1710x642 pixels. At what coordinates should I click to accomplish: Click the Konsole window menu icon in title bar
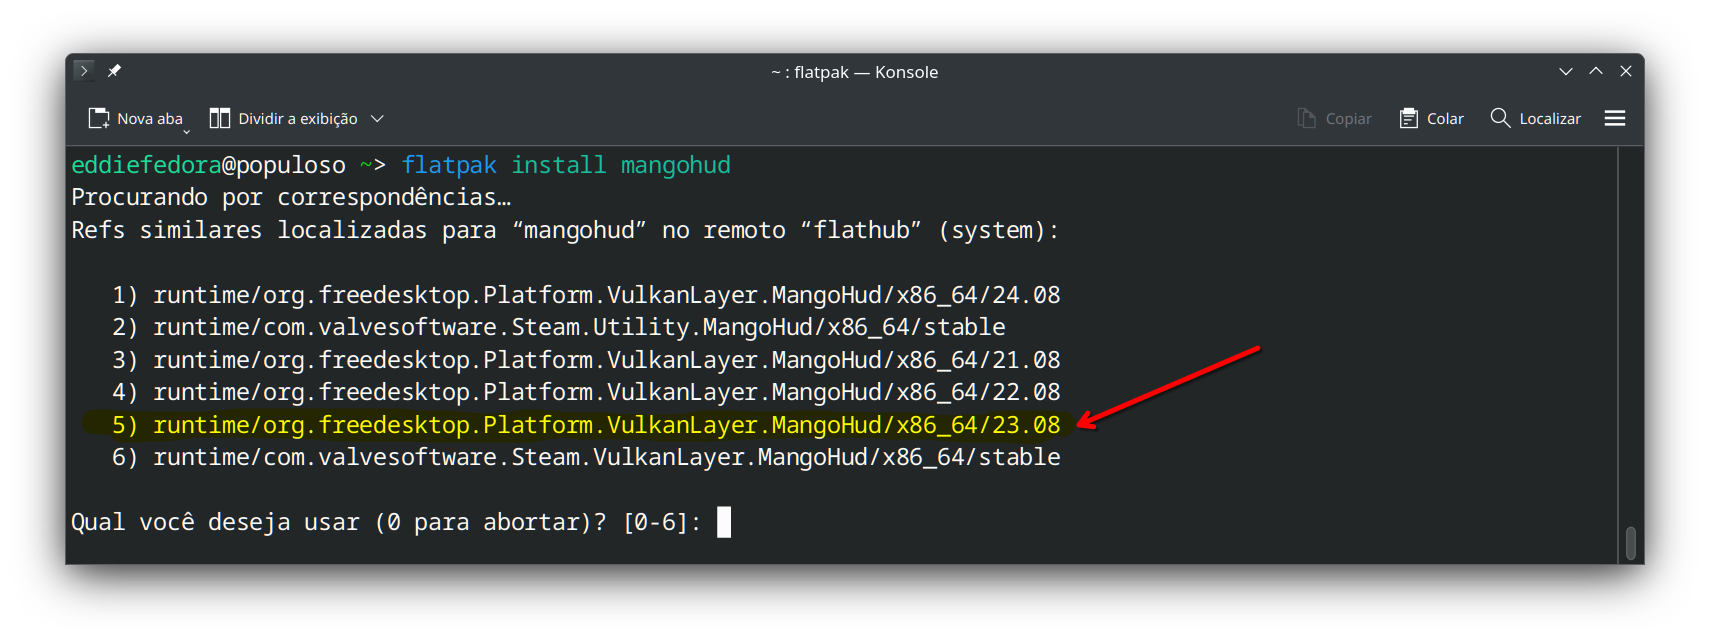(x=84, y=71)
